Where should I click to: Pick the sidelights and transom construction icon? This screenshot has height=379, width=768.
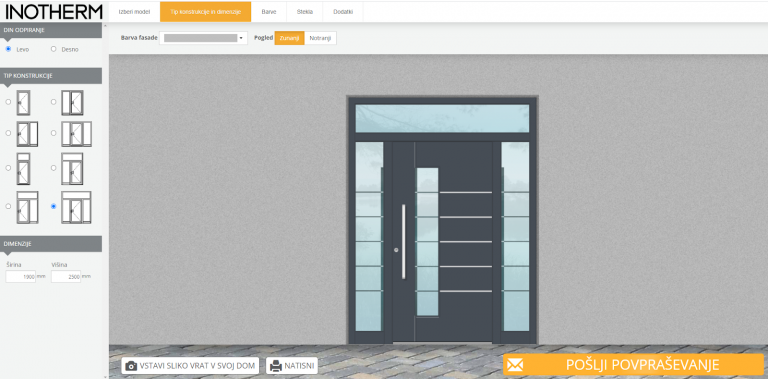coord(76,207)
